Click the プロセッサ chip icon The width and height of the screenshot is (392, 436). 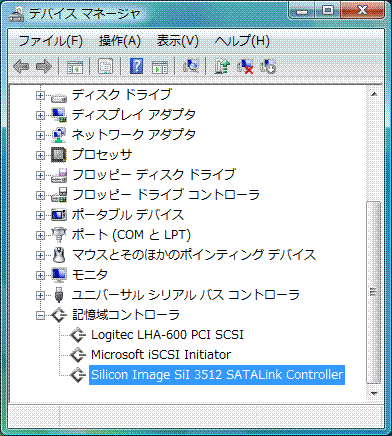pos(59,155)
